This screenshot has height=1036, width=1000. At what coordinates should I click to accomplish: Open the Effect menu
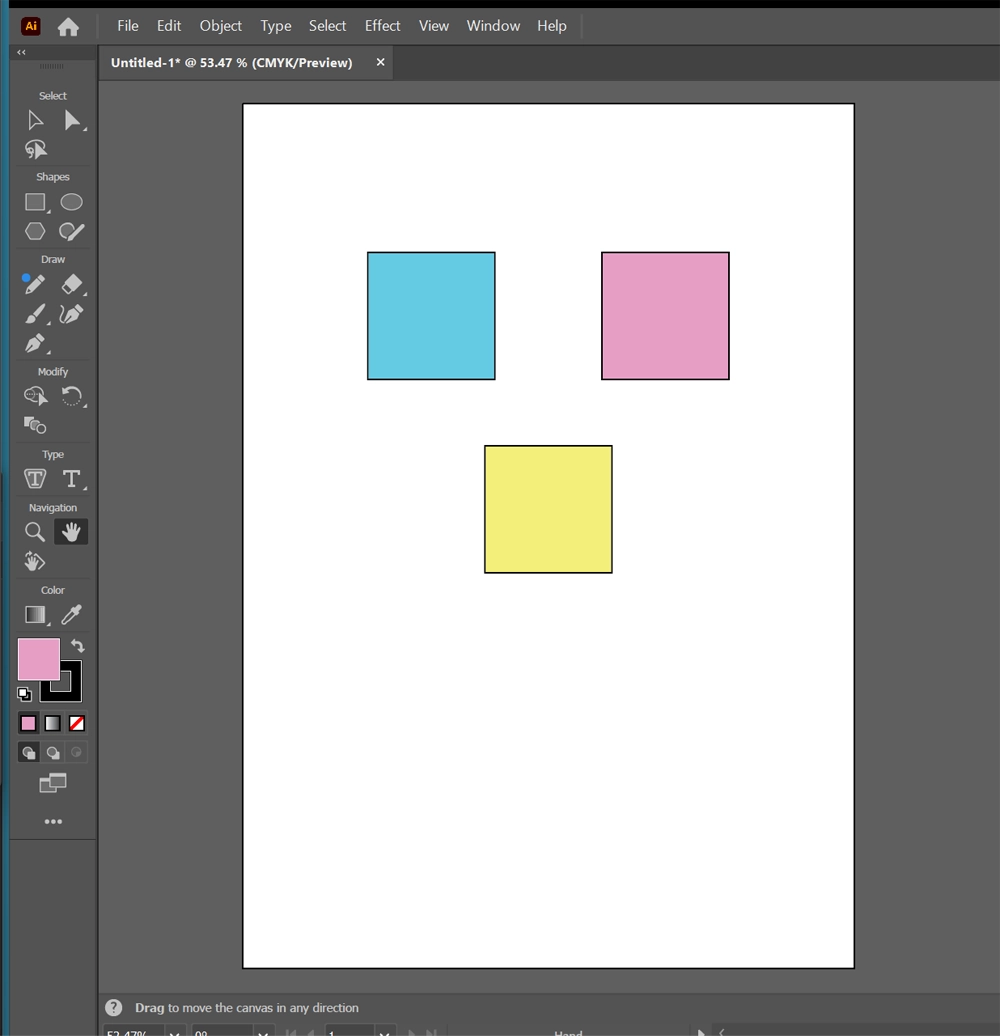click(x=382, y=26)
